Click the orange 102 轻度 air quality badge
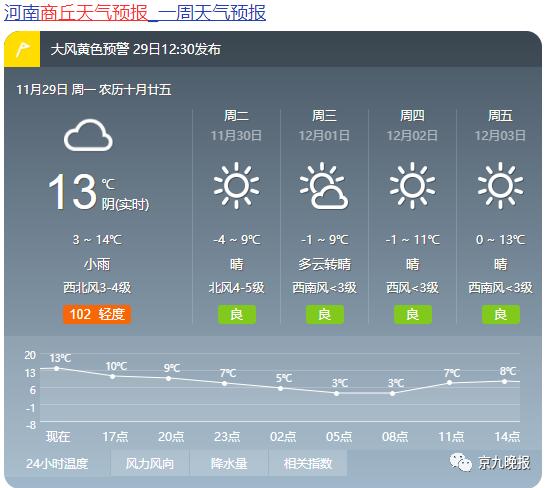 97,314
